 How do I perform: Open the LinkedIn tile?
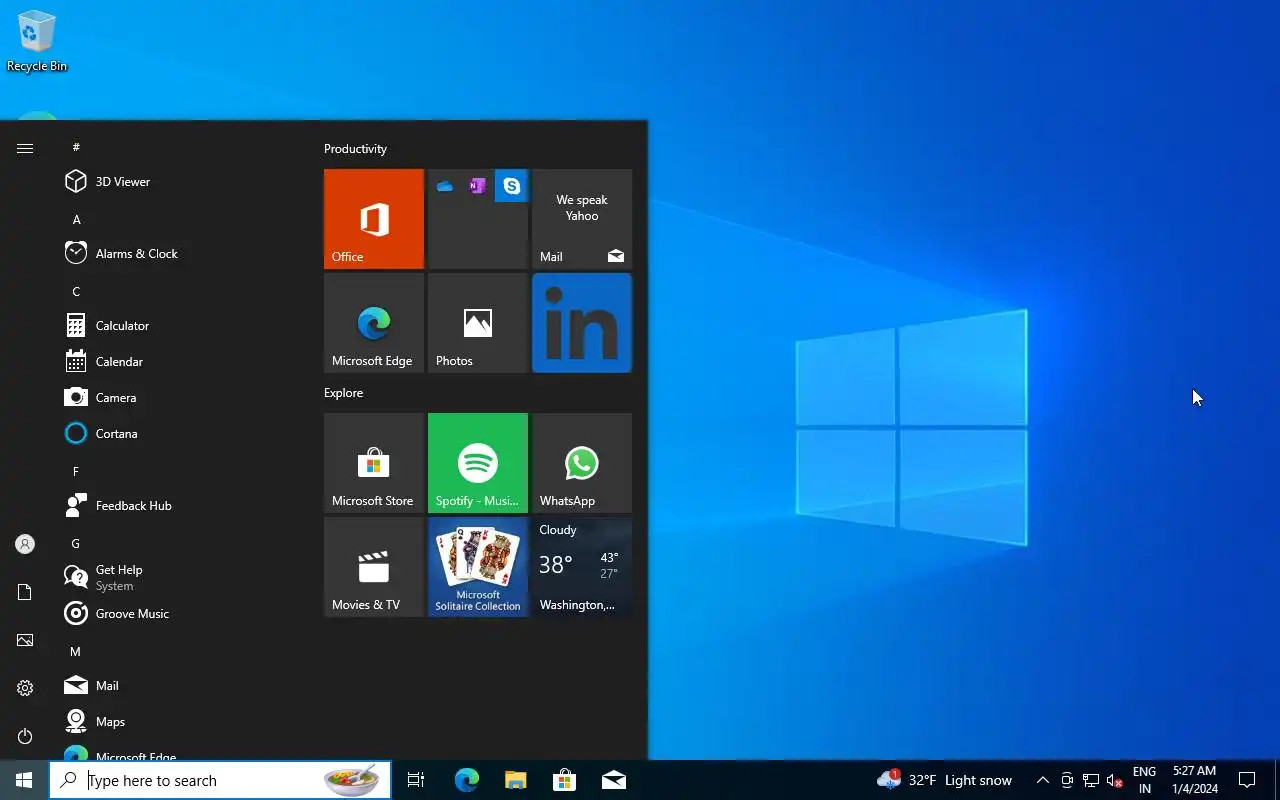point(582,323)
